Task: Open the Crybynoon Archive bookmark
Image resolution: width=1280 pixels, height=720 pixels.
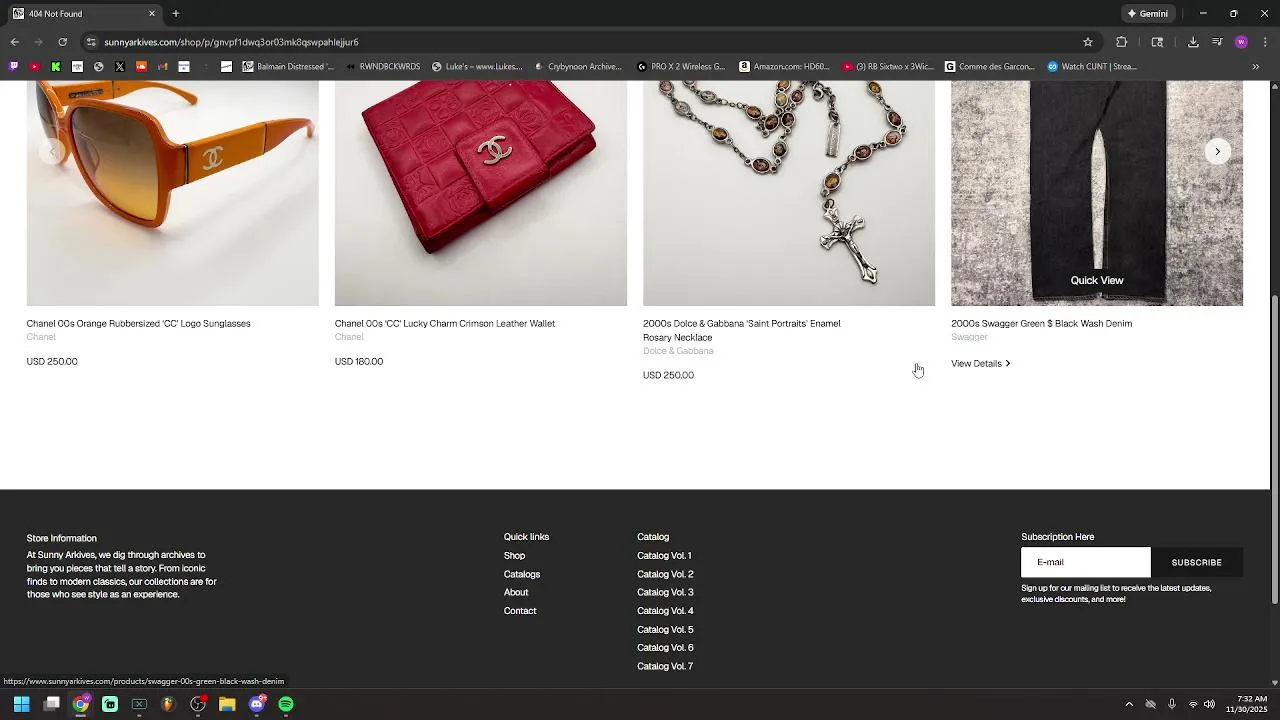Action: (578, 67)
